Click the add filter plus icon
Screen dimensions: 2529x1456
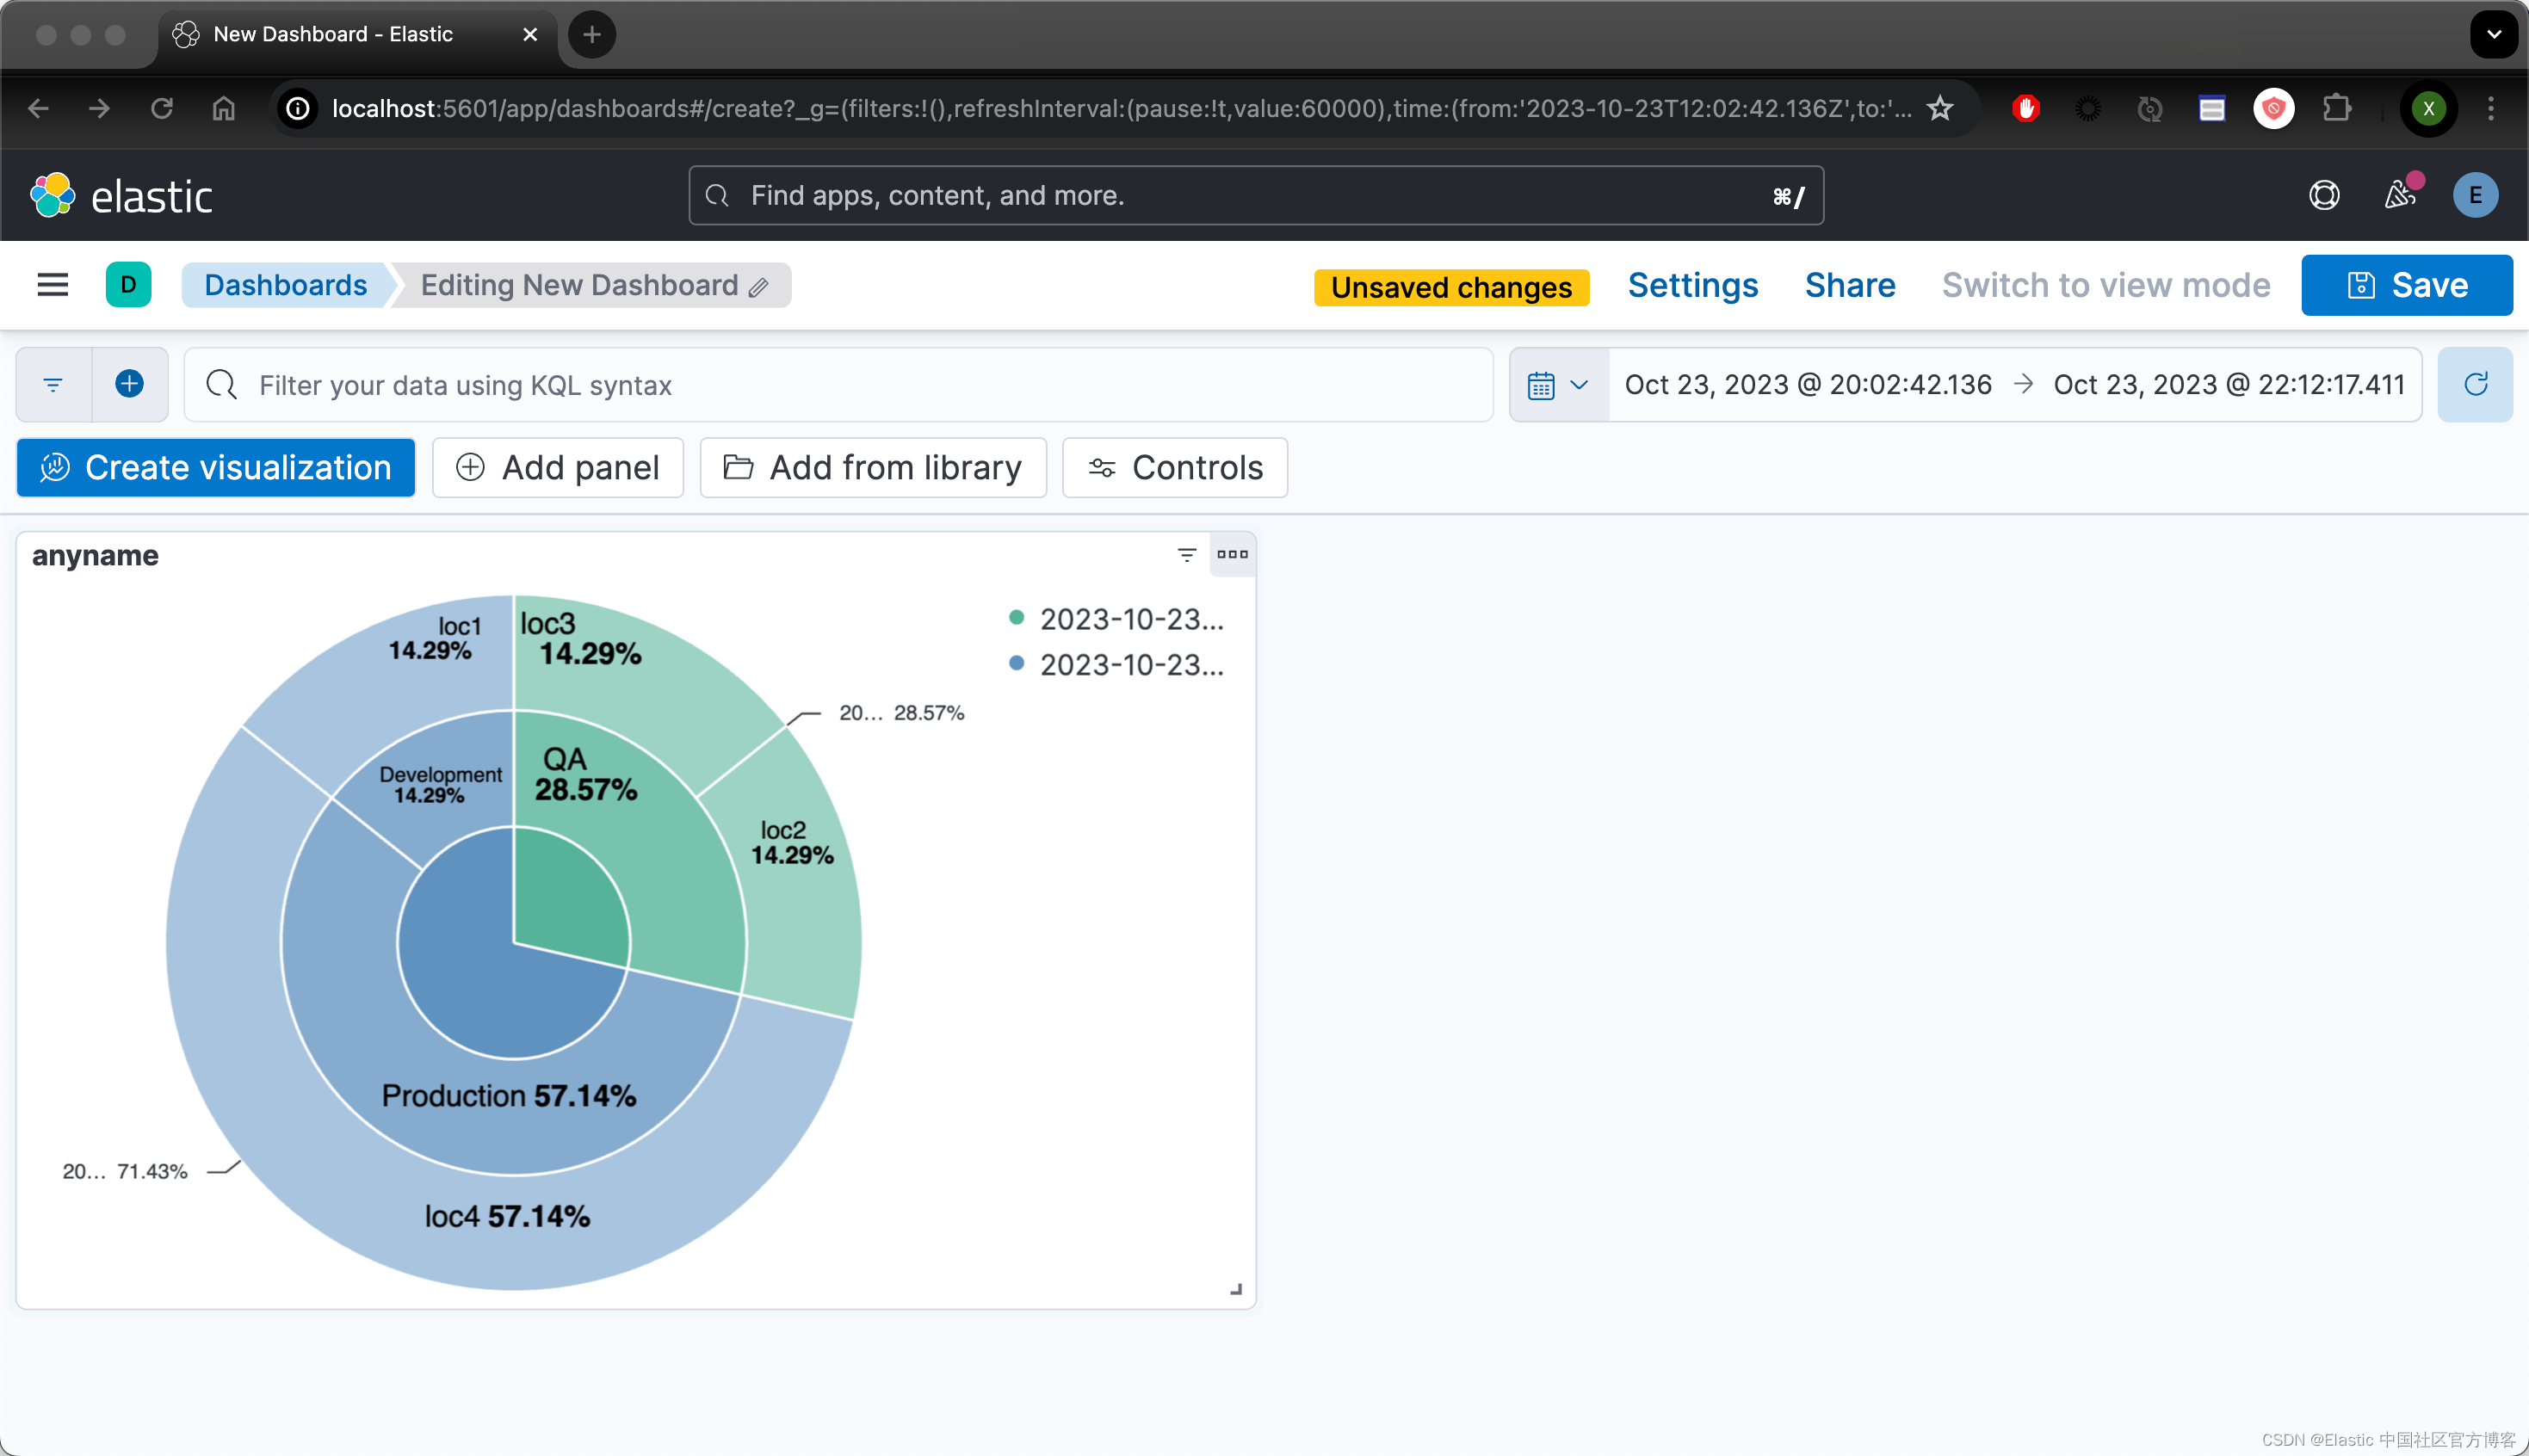pos(129,384)
